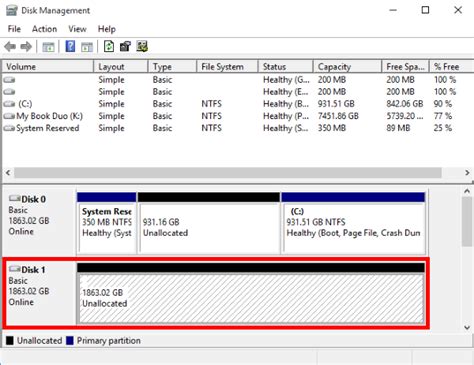This screenshot has height=365, width=474.
Task: Sort by the File System column header
Action: [227, 67]
